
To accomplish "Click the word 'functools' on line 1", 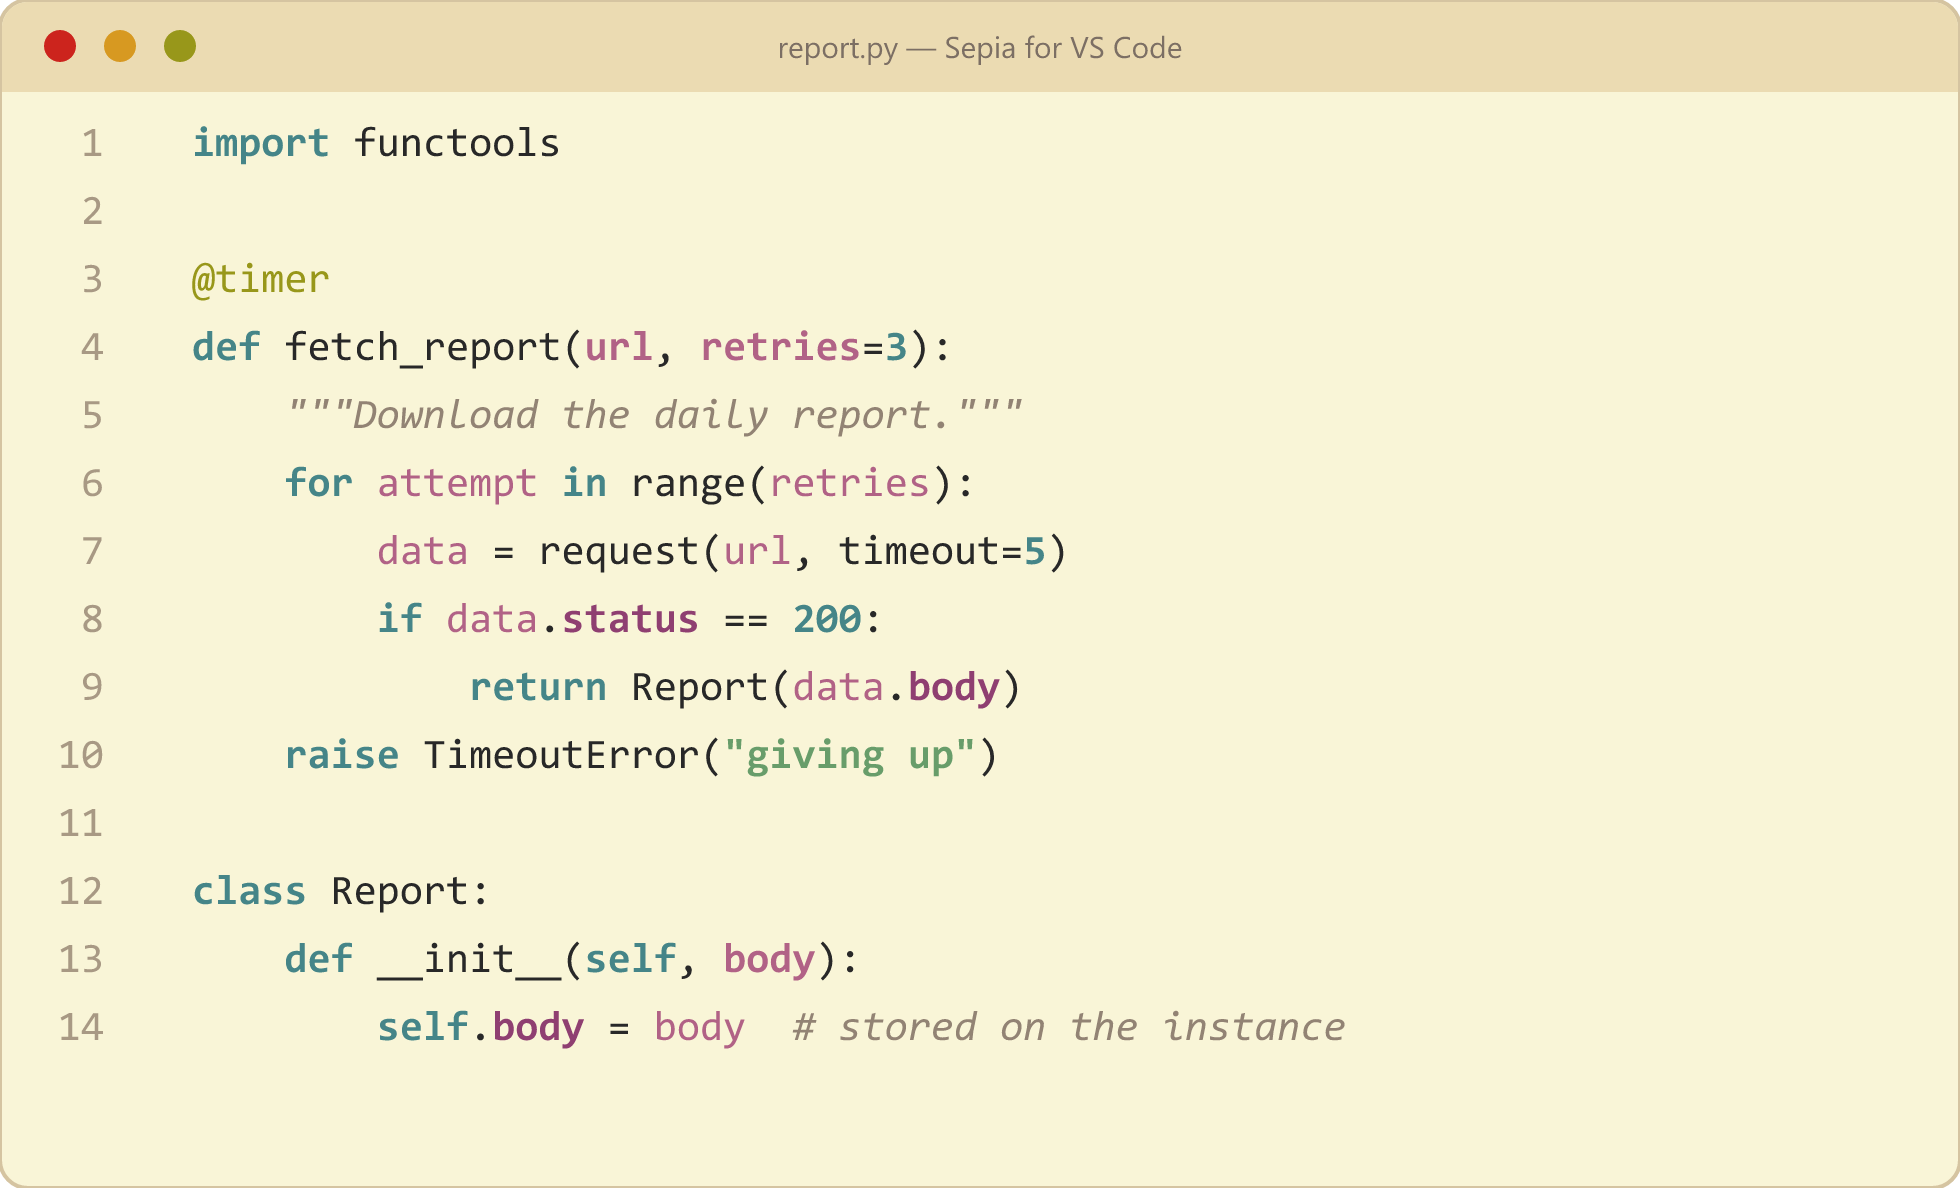I will (x=457, y=143).
